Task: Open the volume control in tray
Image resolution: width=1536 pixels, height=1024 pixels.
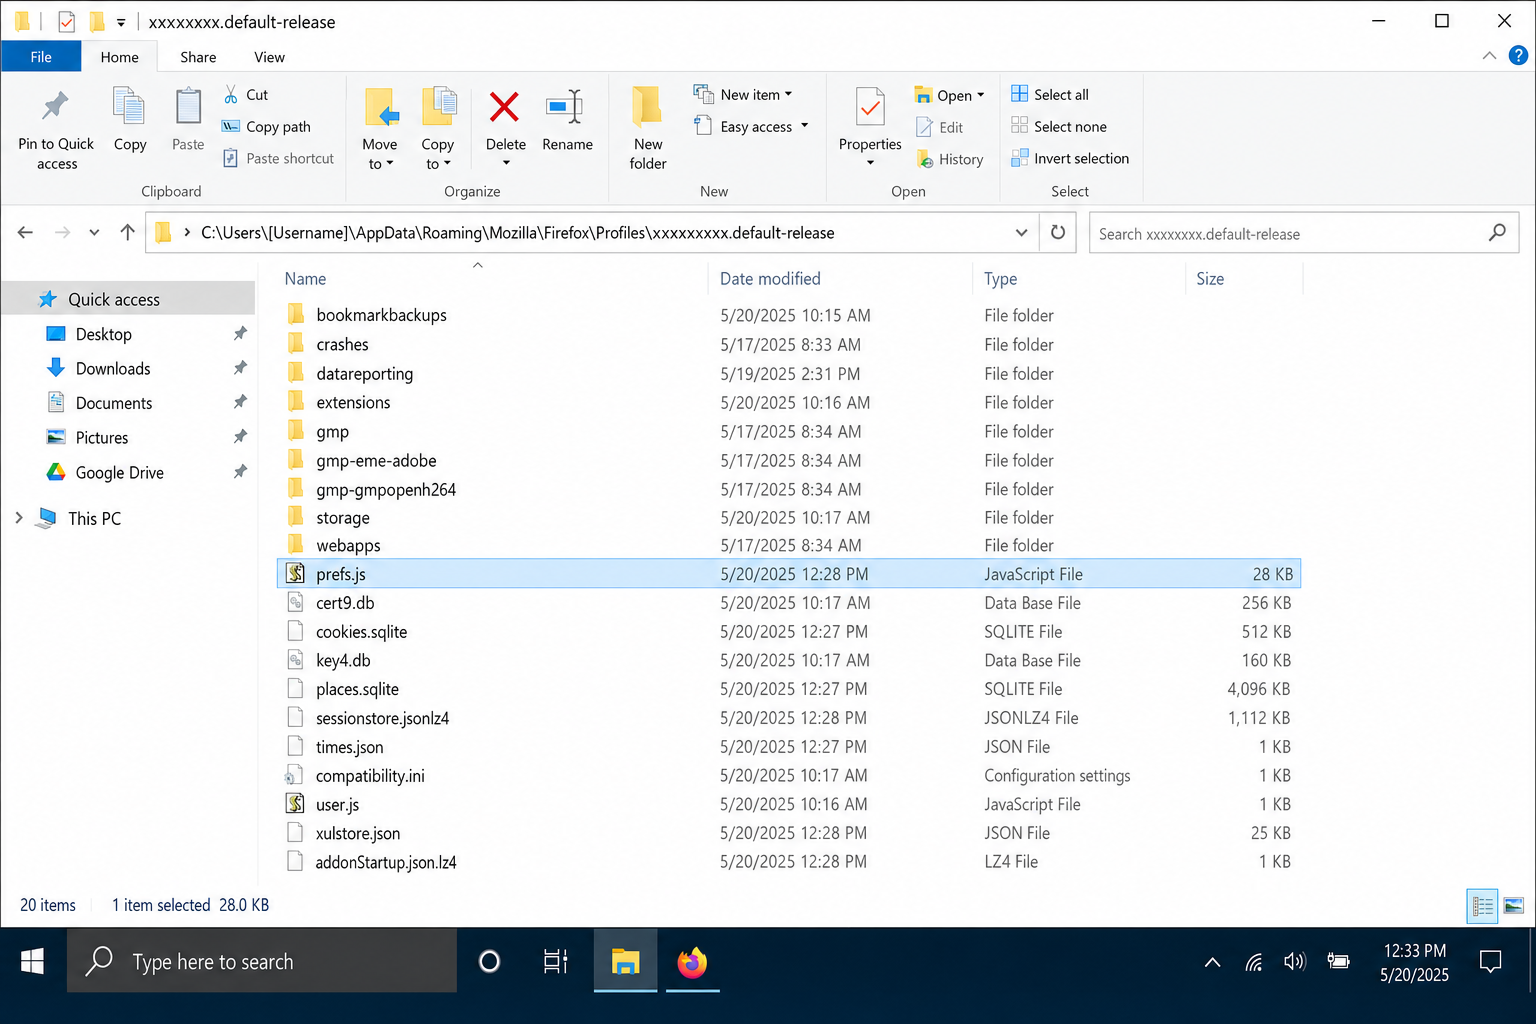Action: (1295, 962)
